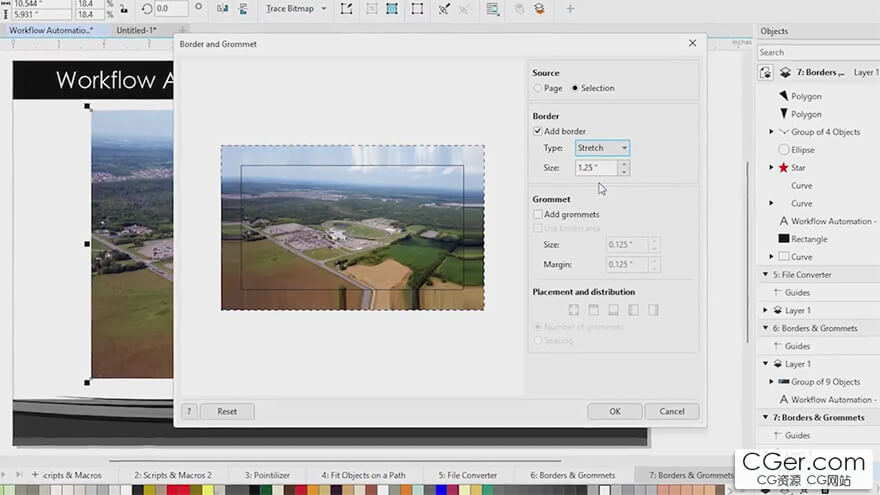Enable the Add grommets checkbox

pyautogui.click(x=538, y=214)
